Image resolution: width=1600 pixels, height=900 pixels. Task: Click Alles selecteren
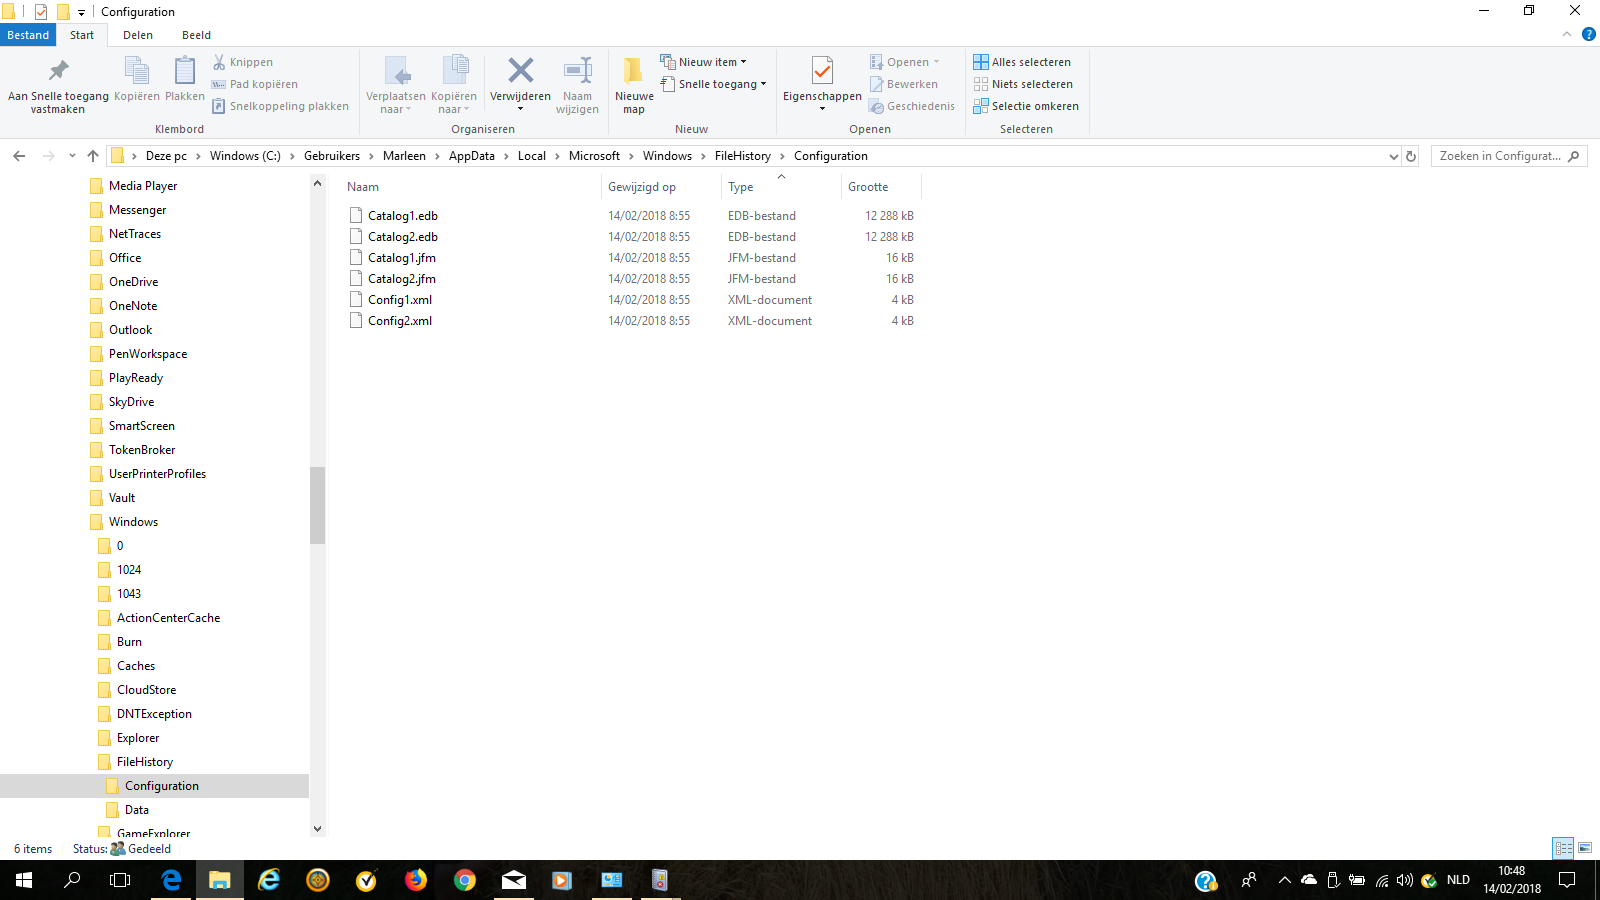tap(1022, 62)
